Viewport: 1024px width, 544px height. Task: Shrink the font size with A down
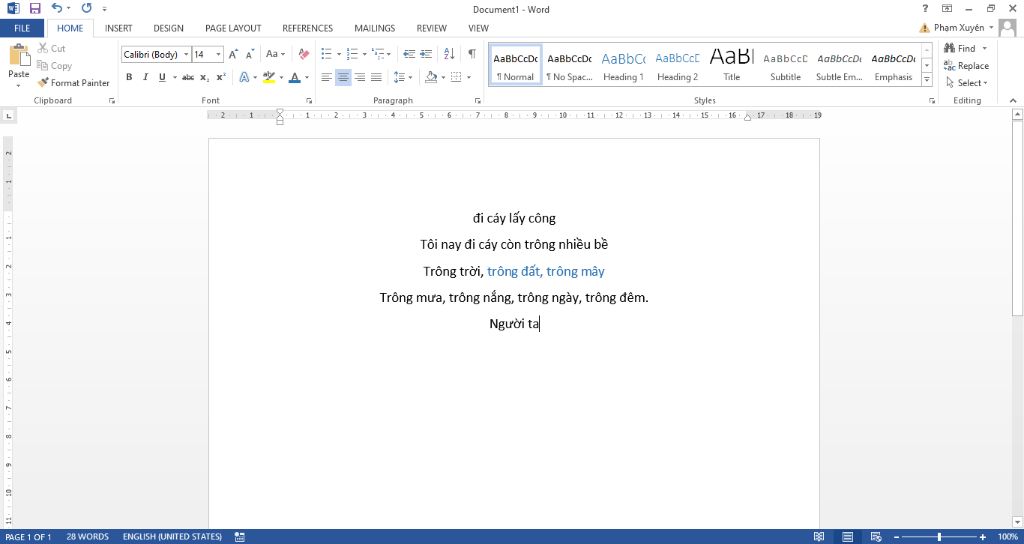(249, 55)
